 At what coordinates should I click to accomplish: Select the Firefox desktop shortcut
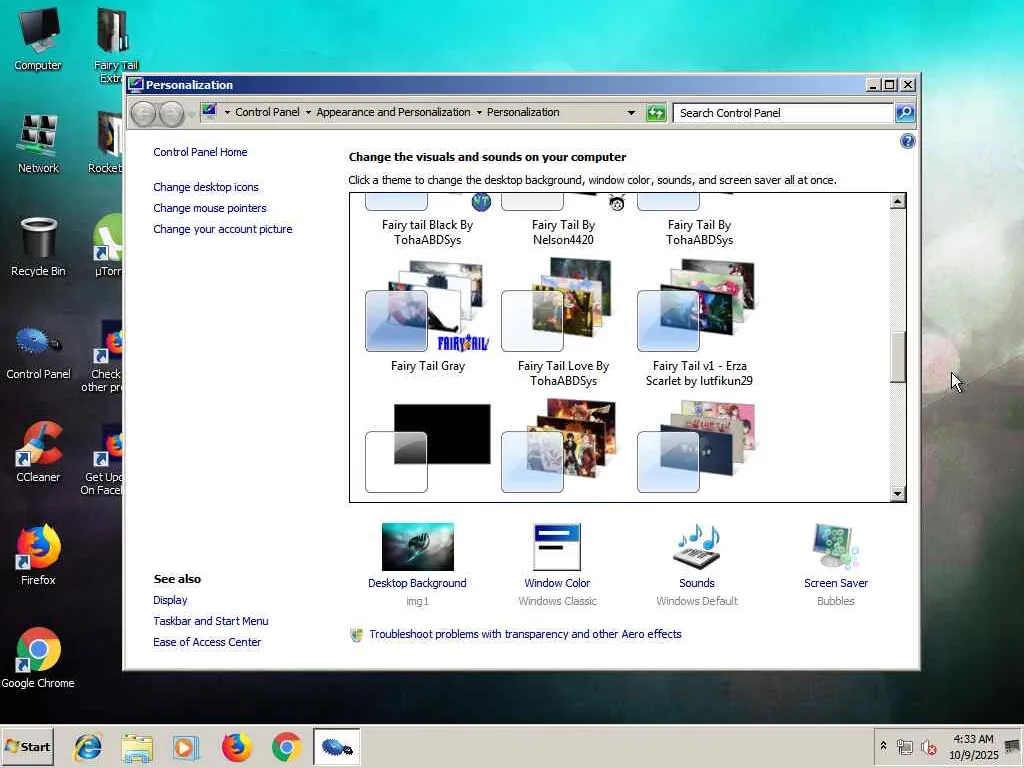38,554
